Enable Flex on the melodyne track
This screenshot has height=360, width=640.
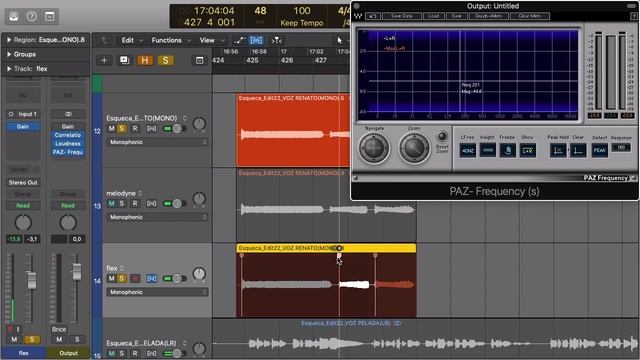(151, 203)
